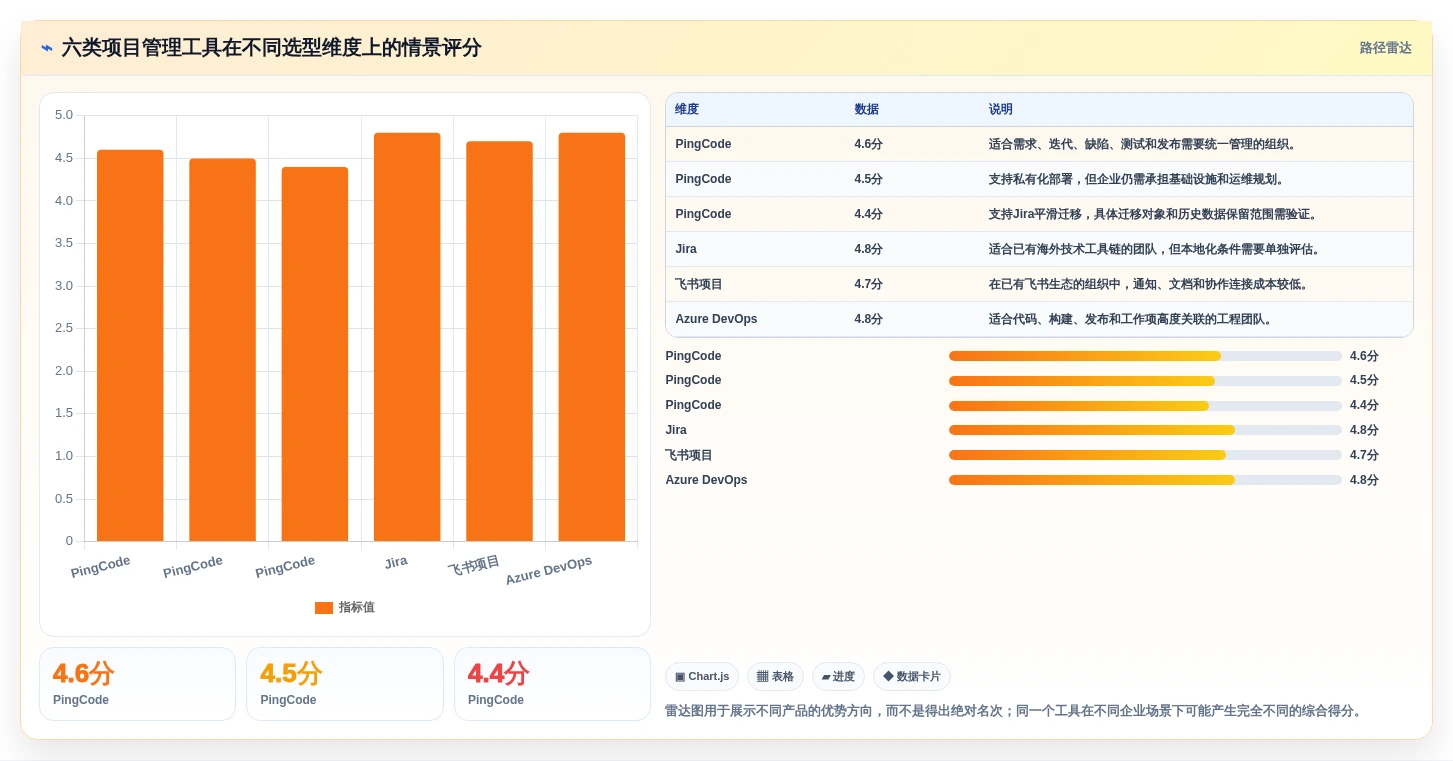The image size is (1453, 761).
Task: Click the description starting 支持Jira平滑迁移
Action: [1153, 214]
